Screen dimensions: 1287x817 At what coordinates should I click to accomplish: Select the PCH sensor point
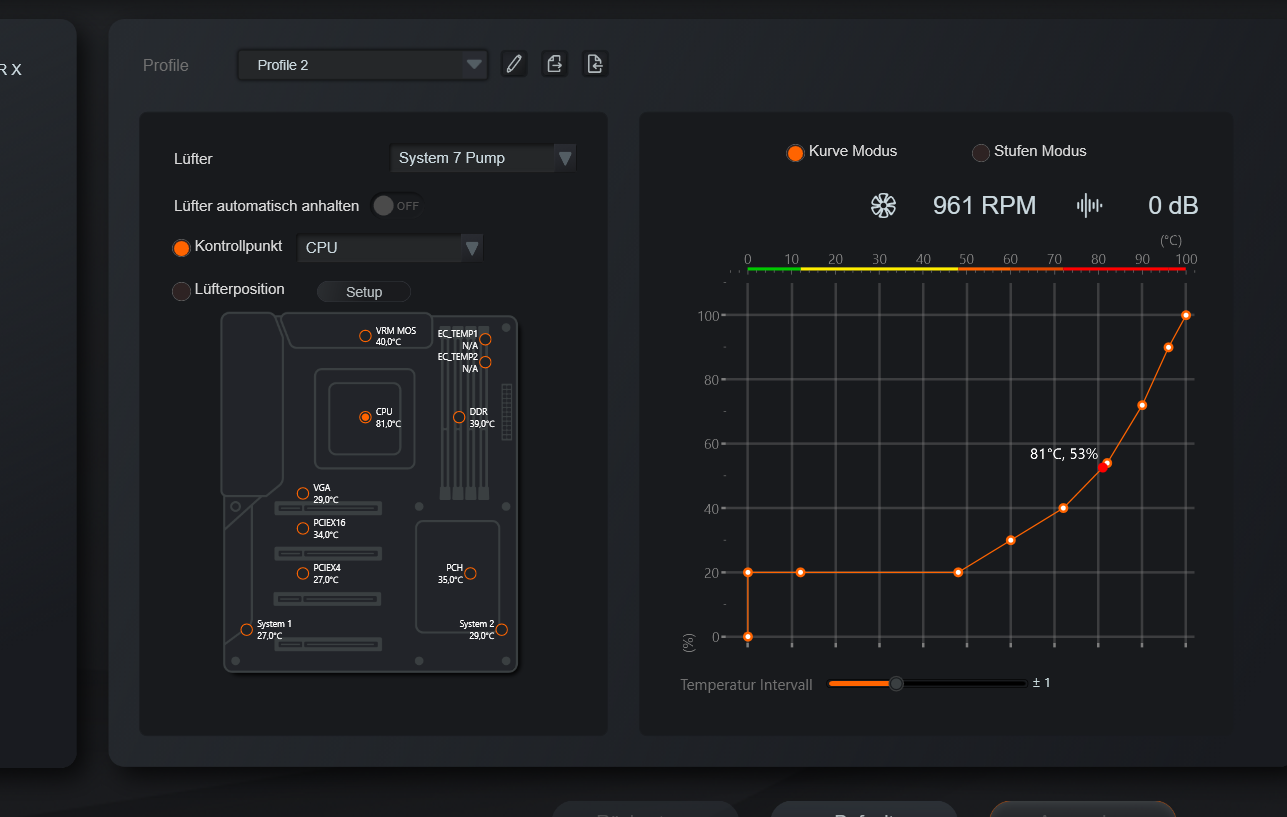click(x=470, y=573)
